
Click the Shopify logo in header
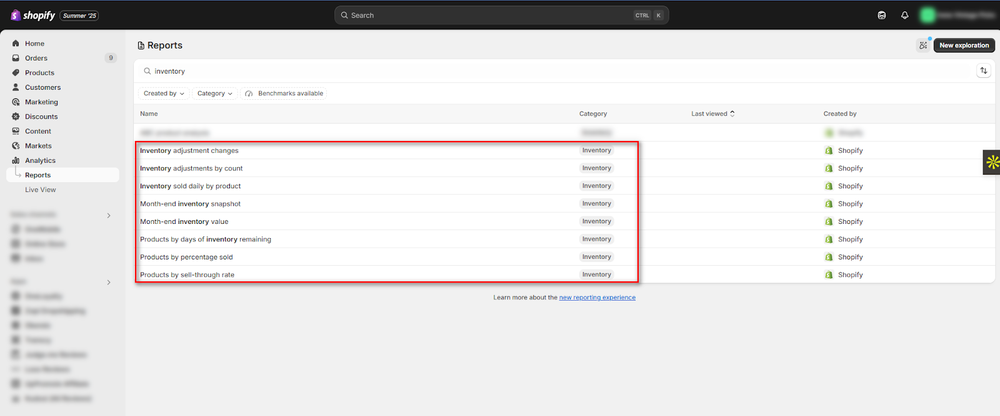(x=32, y=15)
